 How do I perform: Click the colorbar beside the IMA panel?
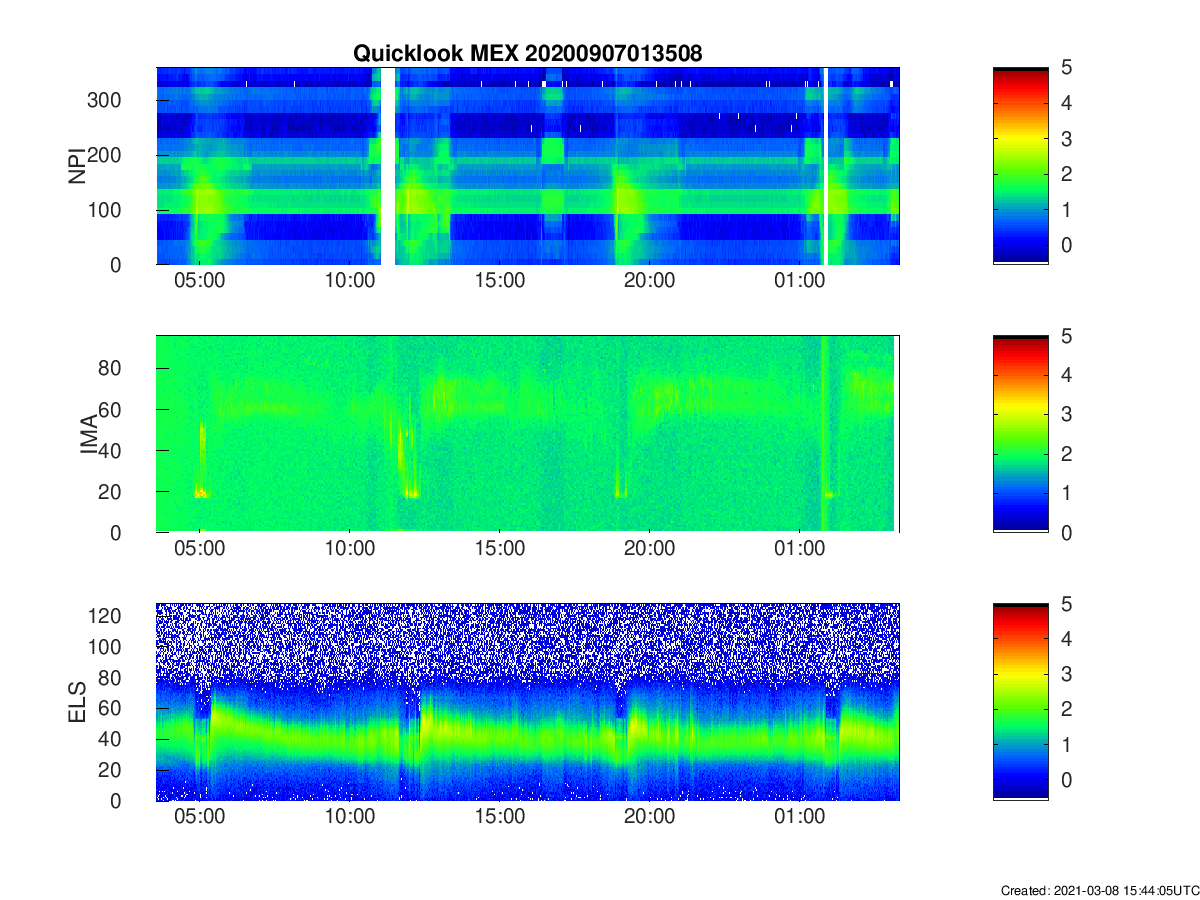(1021, 434)
